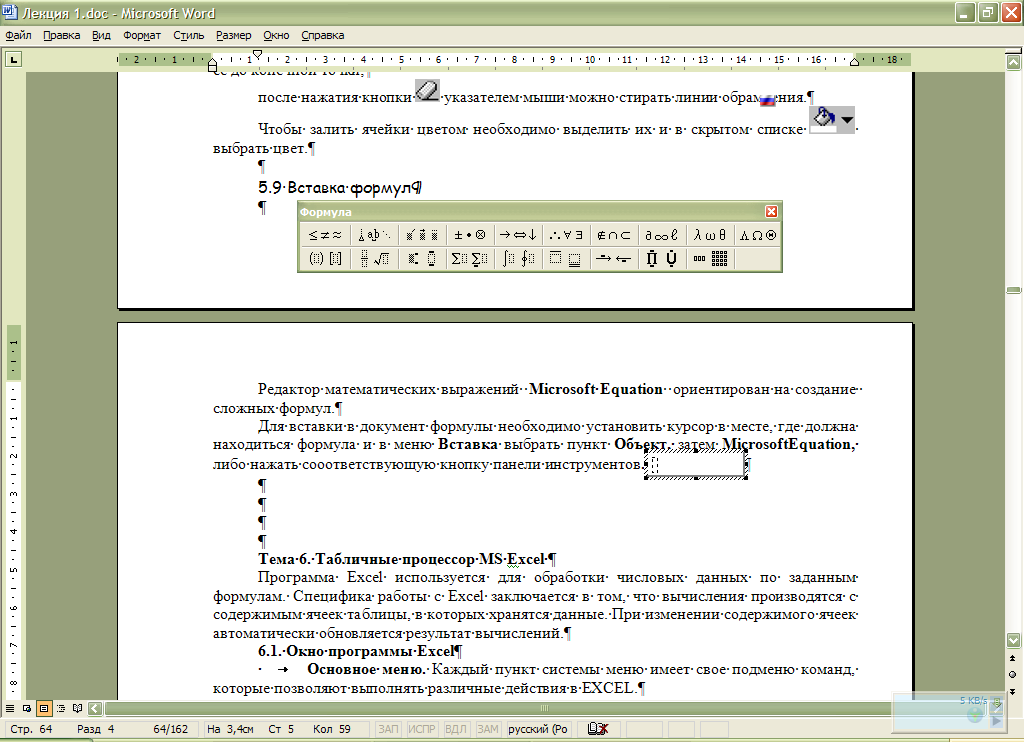This screenshot has width=1024, height=742.
Task: Open the relational symbols palette (≤≠≈)
Action: [325, 235]
